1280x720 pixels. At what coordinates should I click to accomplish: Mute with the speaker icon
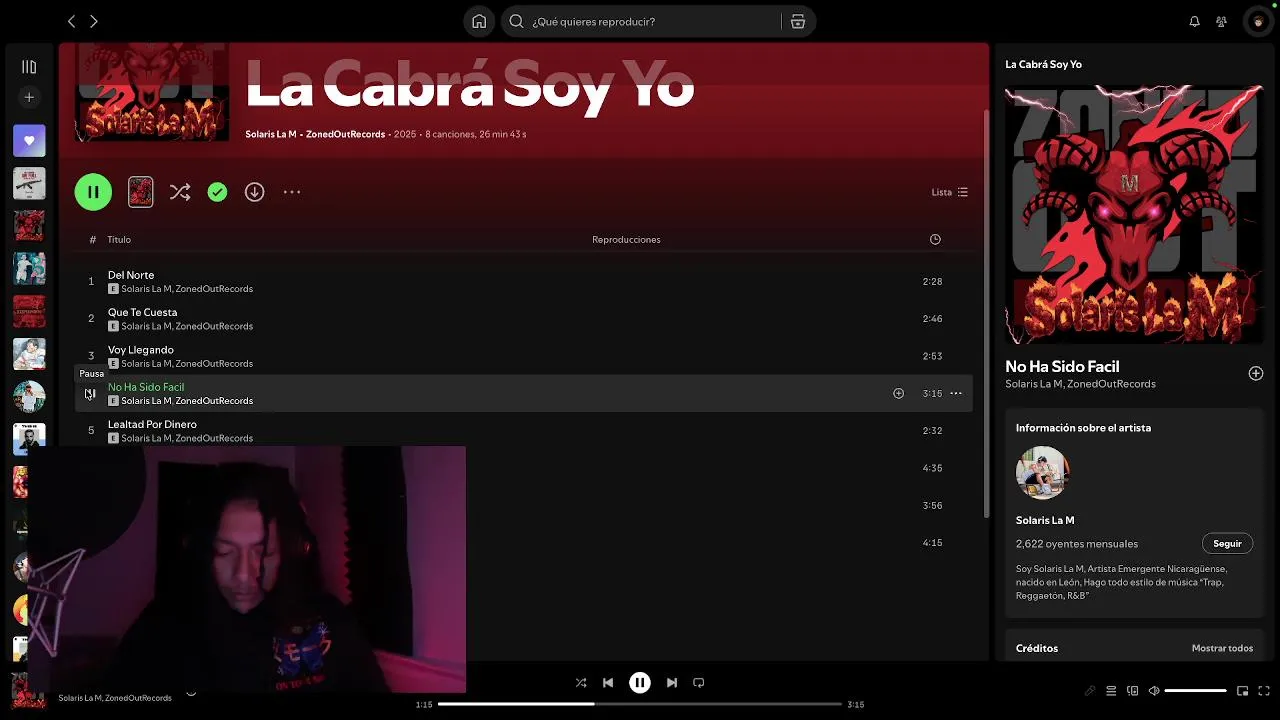tap(1153, 691)
